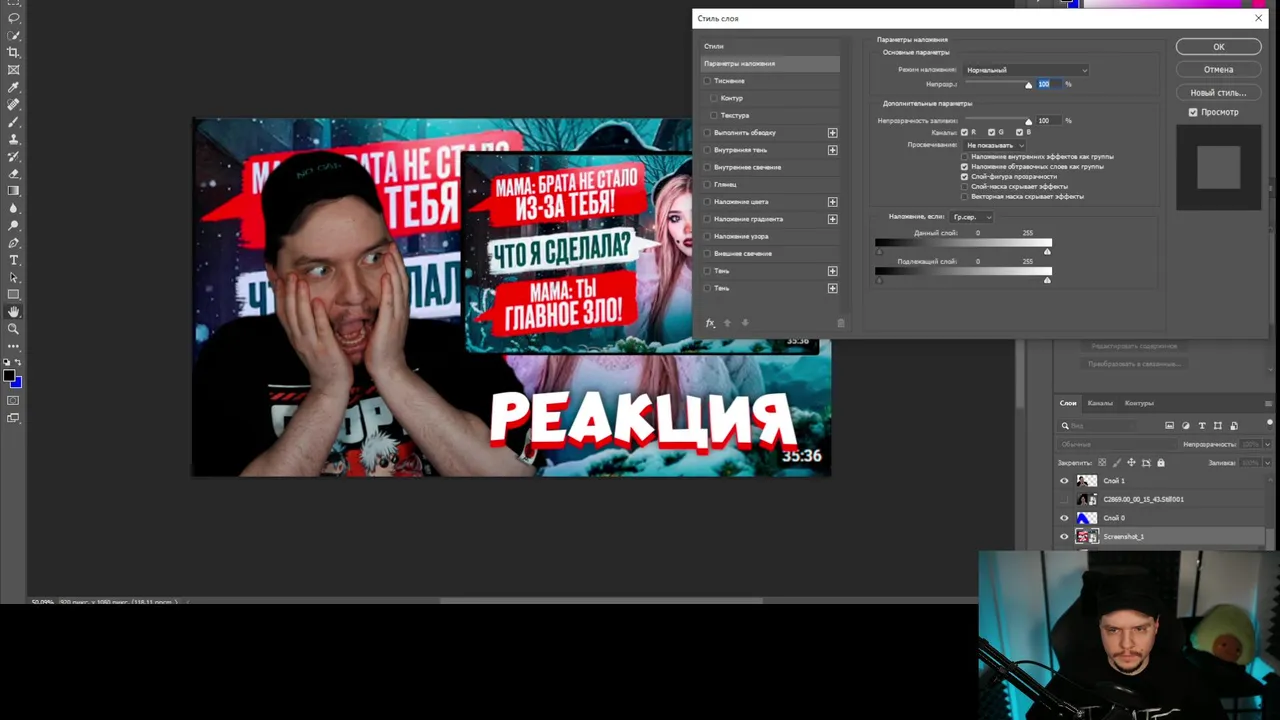The height and width of the screenshot is (720, 1280).
Task: Open Layers panel blend mode Обычные dropdown
Action: point(1116,444)
